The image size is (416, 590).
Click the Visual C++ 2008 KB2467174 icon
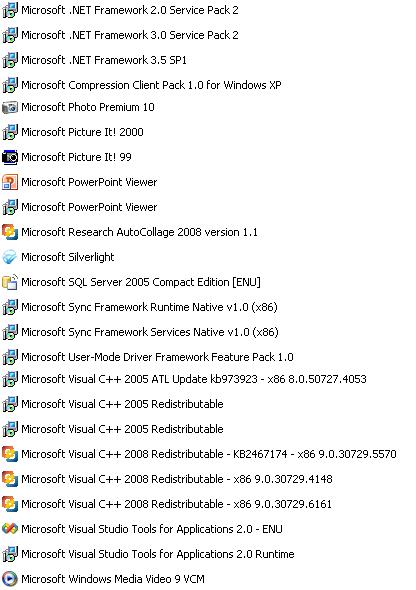tap(10, 454)
